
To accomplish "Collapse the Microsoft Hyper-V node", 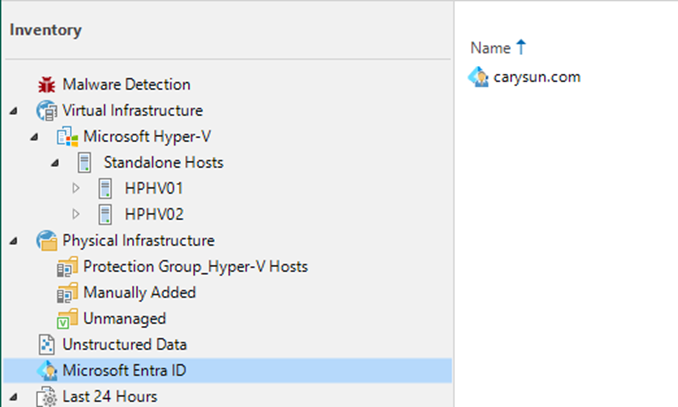I will (x=35, y=137).
